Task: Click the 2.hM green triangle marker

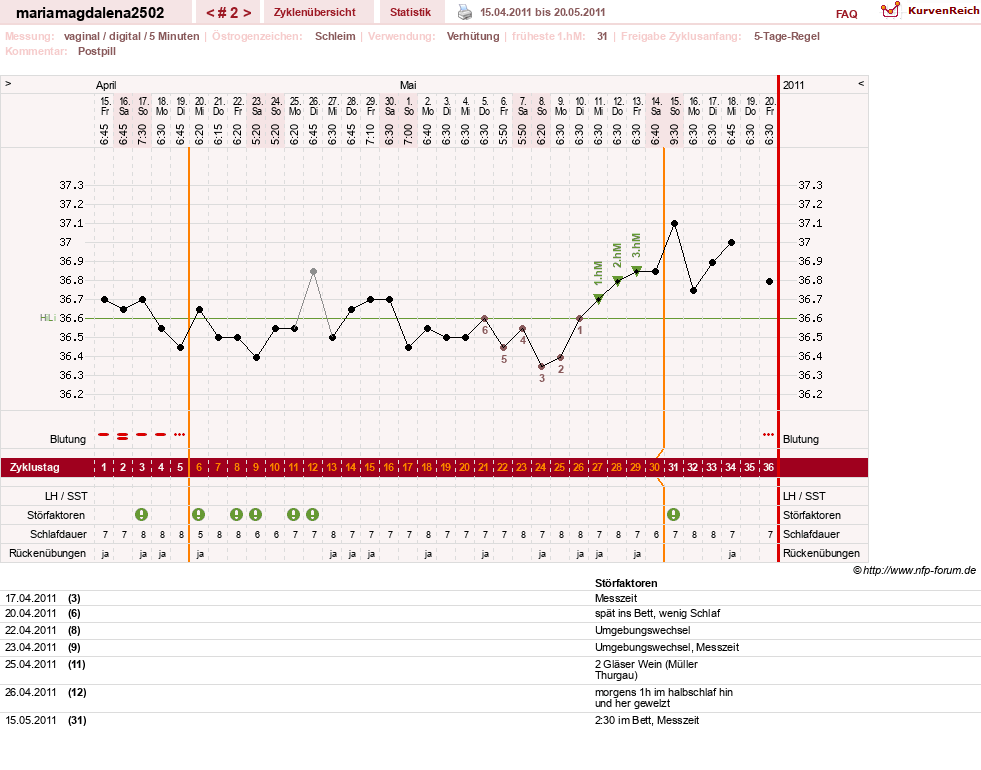Action: [618, 280]
